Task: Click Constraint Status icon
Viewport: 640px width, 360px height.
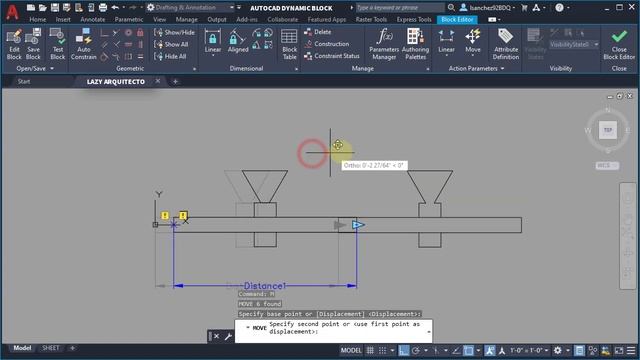Action: [x=308, y=56]
